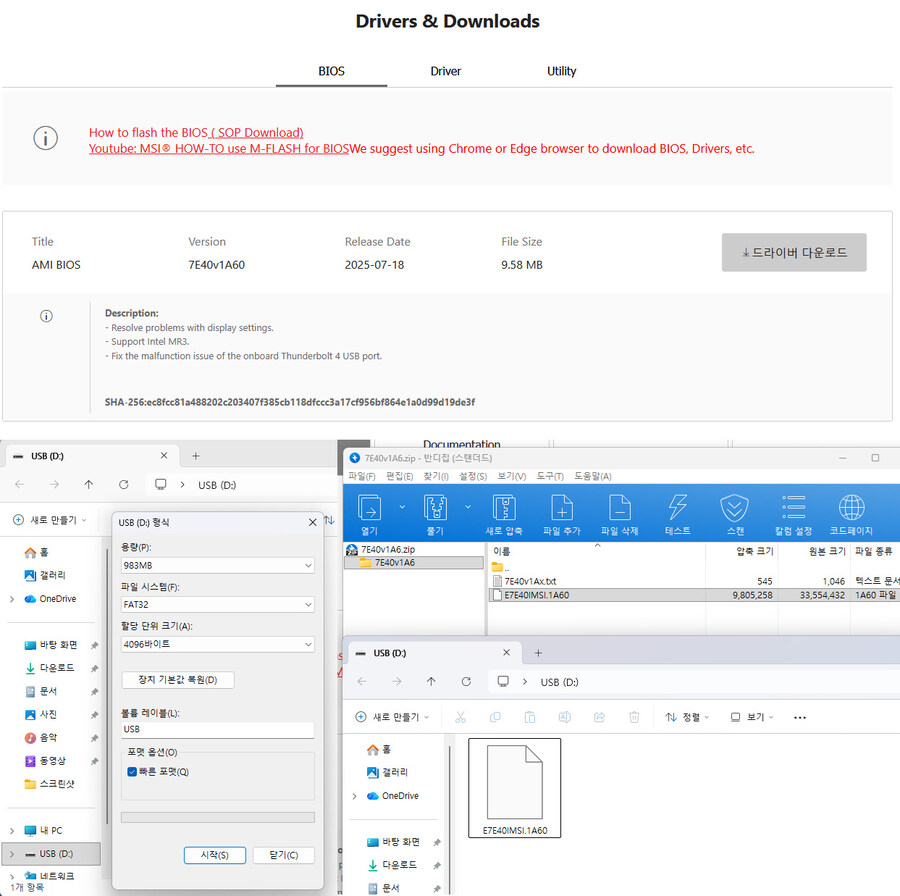Switch to the Driver tab
Image resolution: width=900 pixels, height=896 pixels.
point(445,71)
